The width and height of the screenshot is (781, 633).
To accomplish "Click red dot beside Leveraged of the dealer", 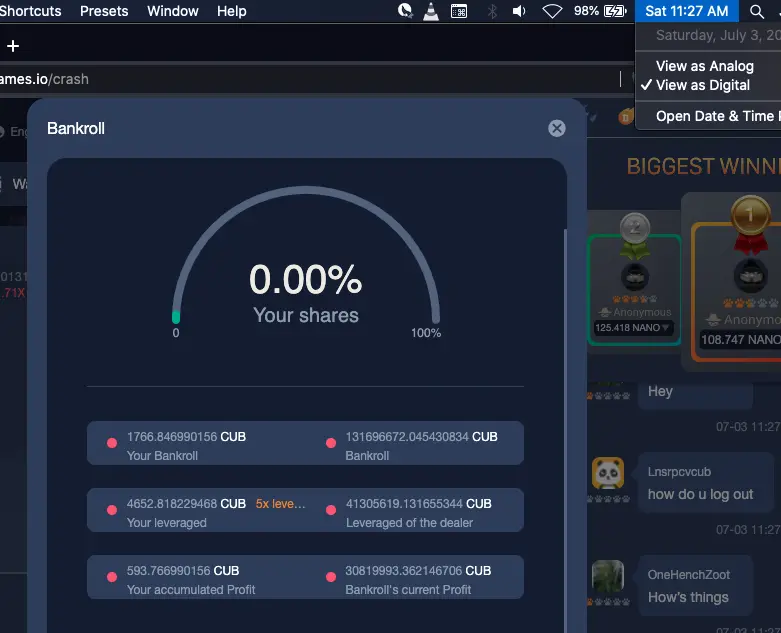I will click(x=331, y=510).
